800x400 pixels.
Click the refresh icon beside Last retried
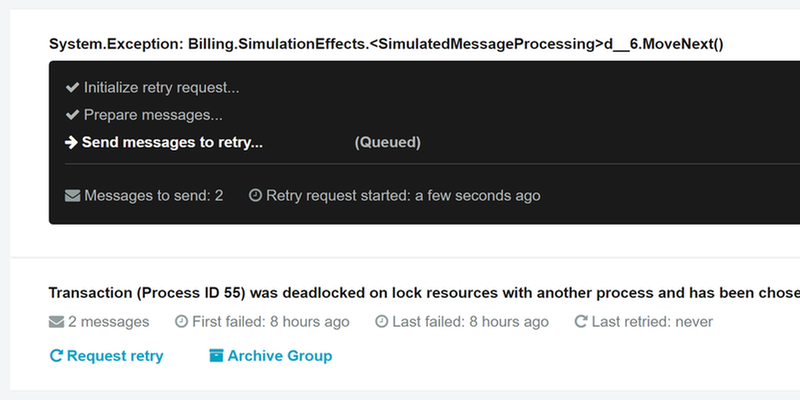click(x=580, y=322)
